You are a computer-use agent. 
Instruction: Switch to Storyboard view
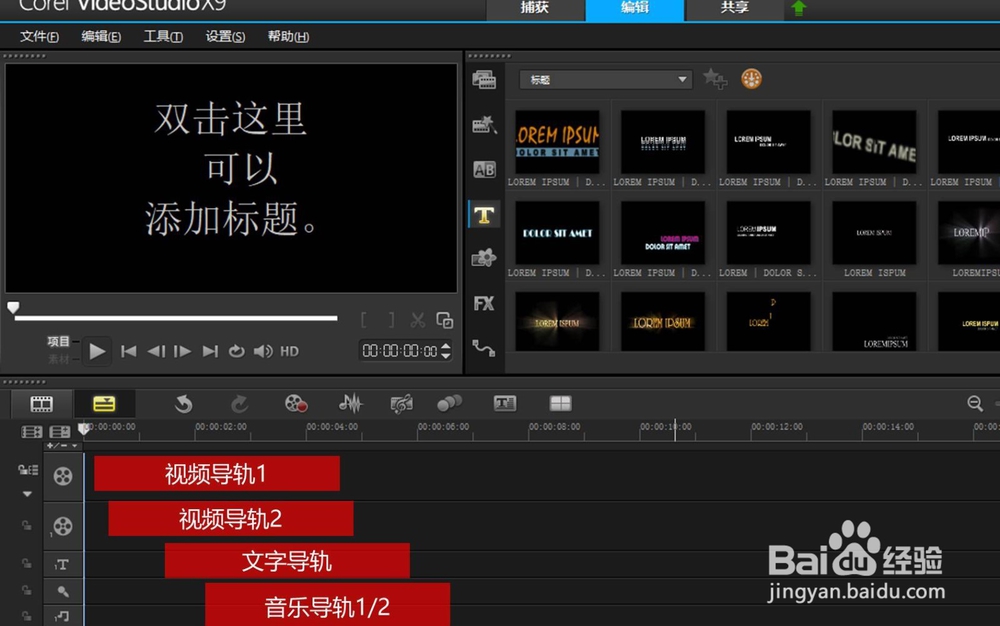pos(41,404)
